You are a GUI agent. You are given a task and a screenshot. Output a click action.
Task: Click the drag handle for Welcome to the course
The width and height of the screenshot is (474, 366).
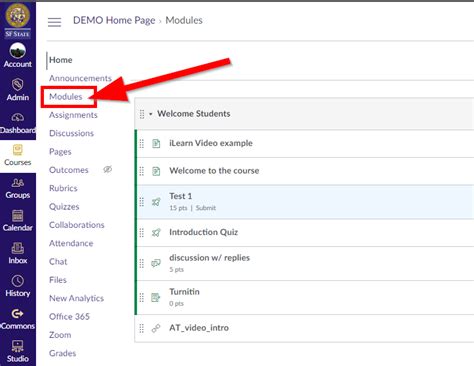[x=142, y=171]
